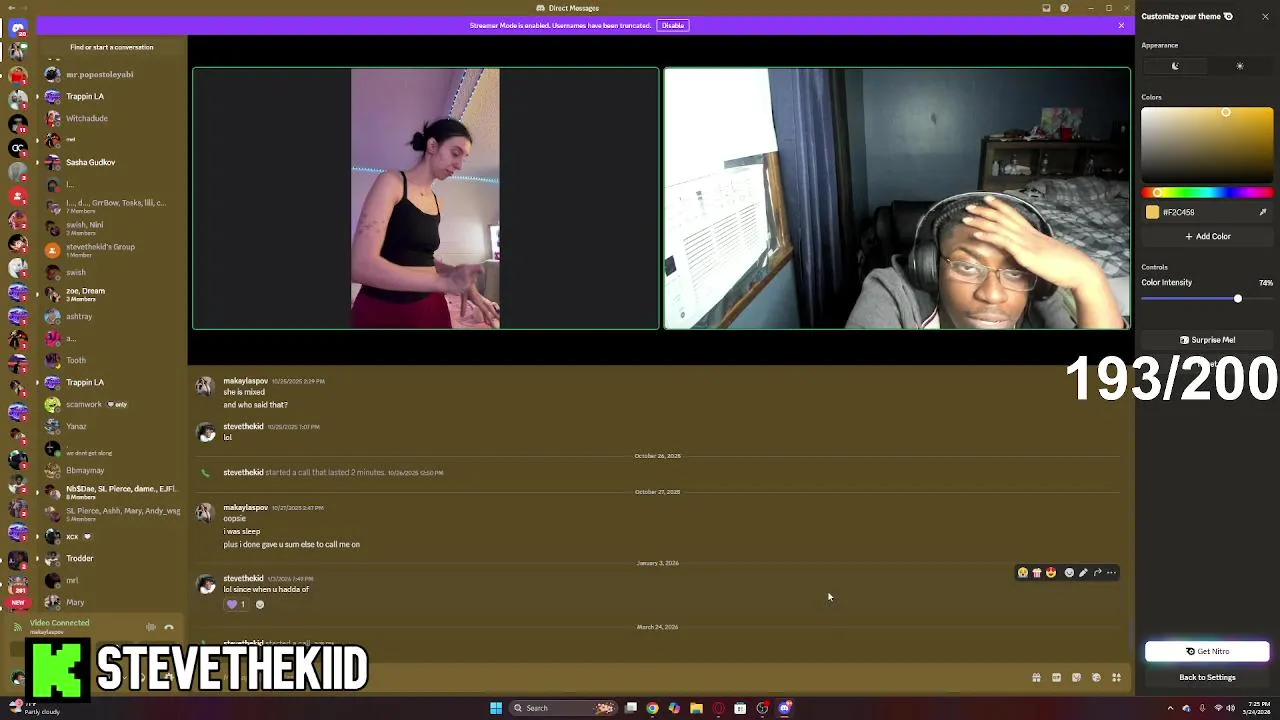Viewport: 1280px width, 720px height.
Task: Open the Help icon in title bar
Action: [1064, 8]
